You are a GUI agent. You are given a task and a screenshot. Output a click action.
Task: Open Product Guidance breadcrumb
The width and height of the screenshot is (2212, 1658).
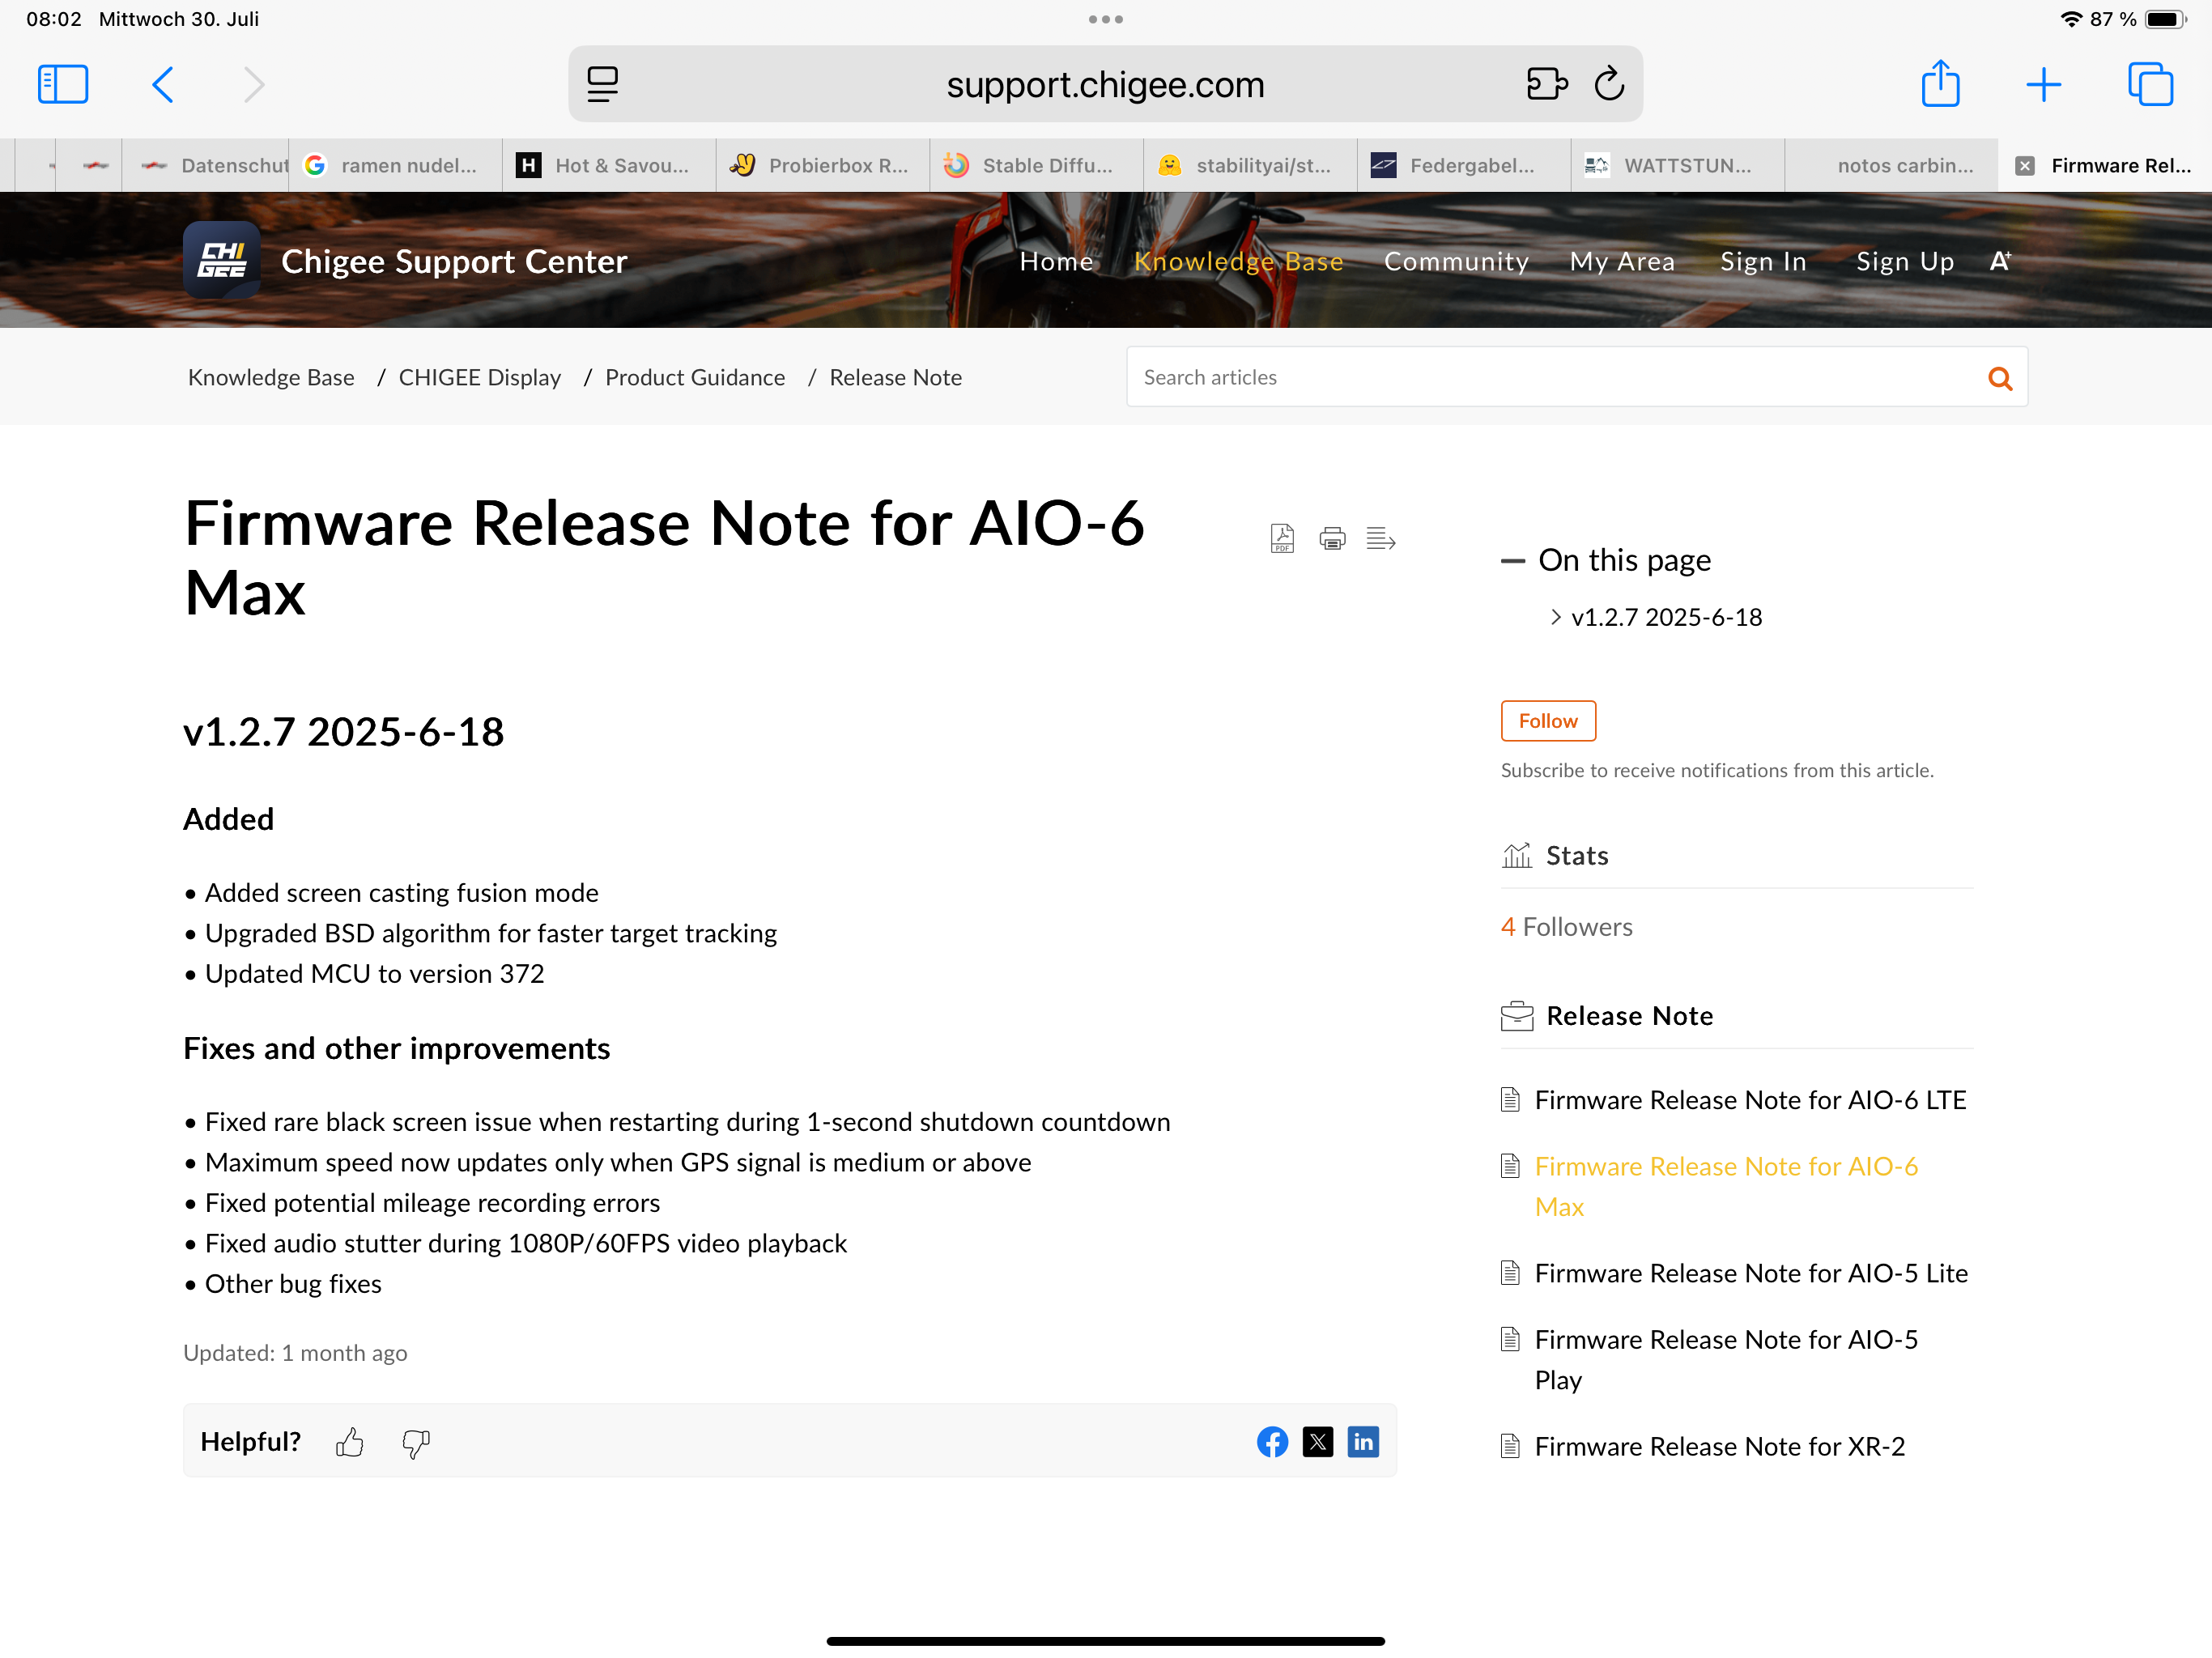pos(695,377)
